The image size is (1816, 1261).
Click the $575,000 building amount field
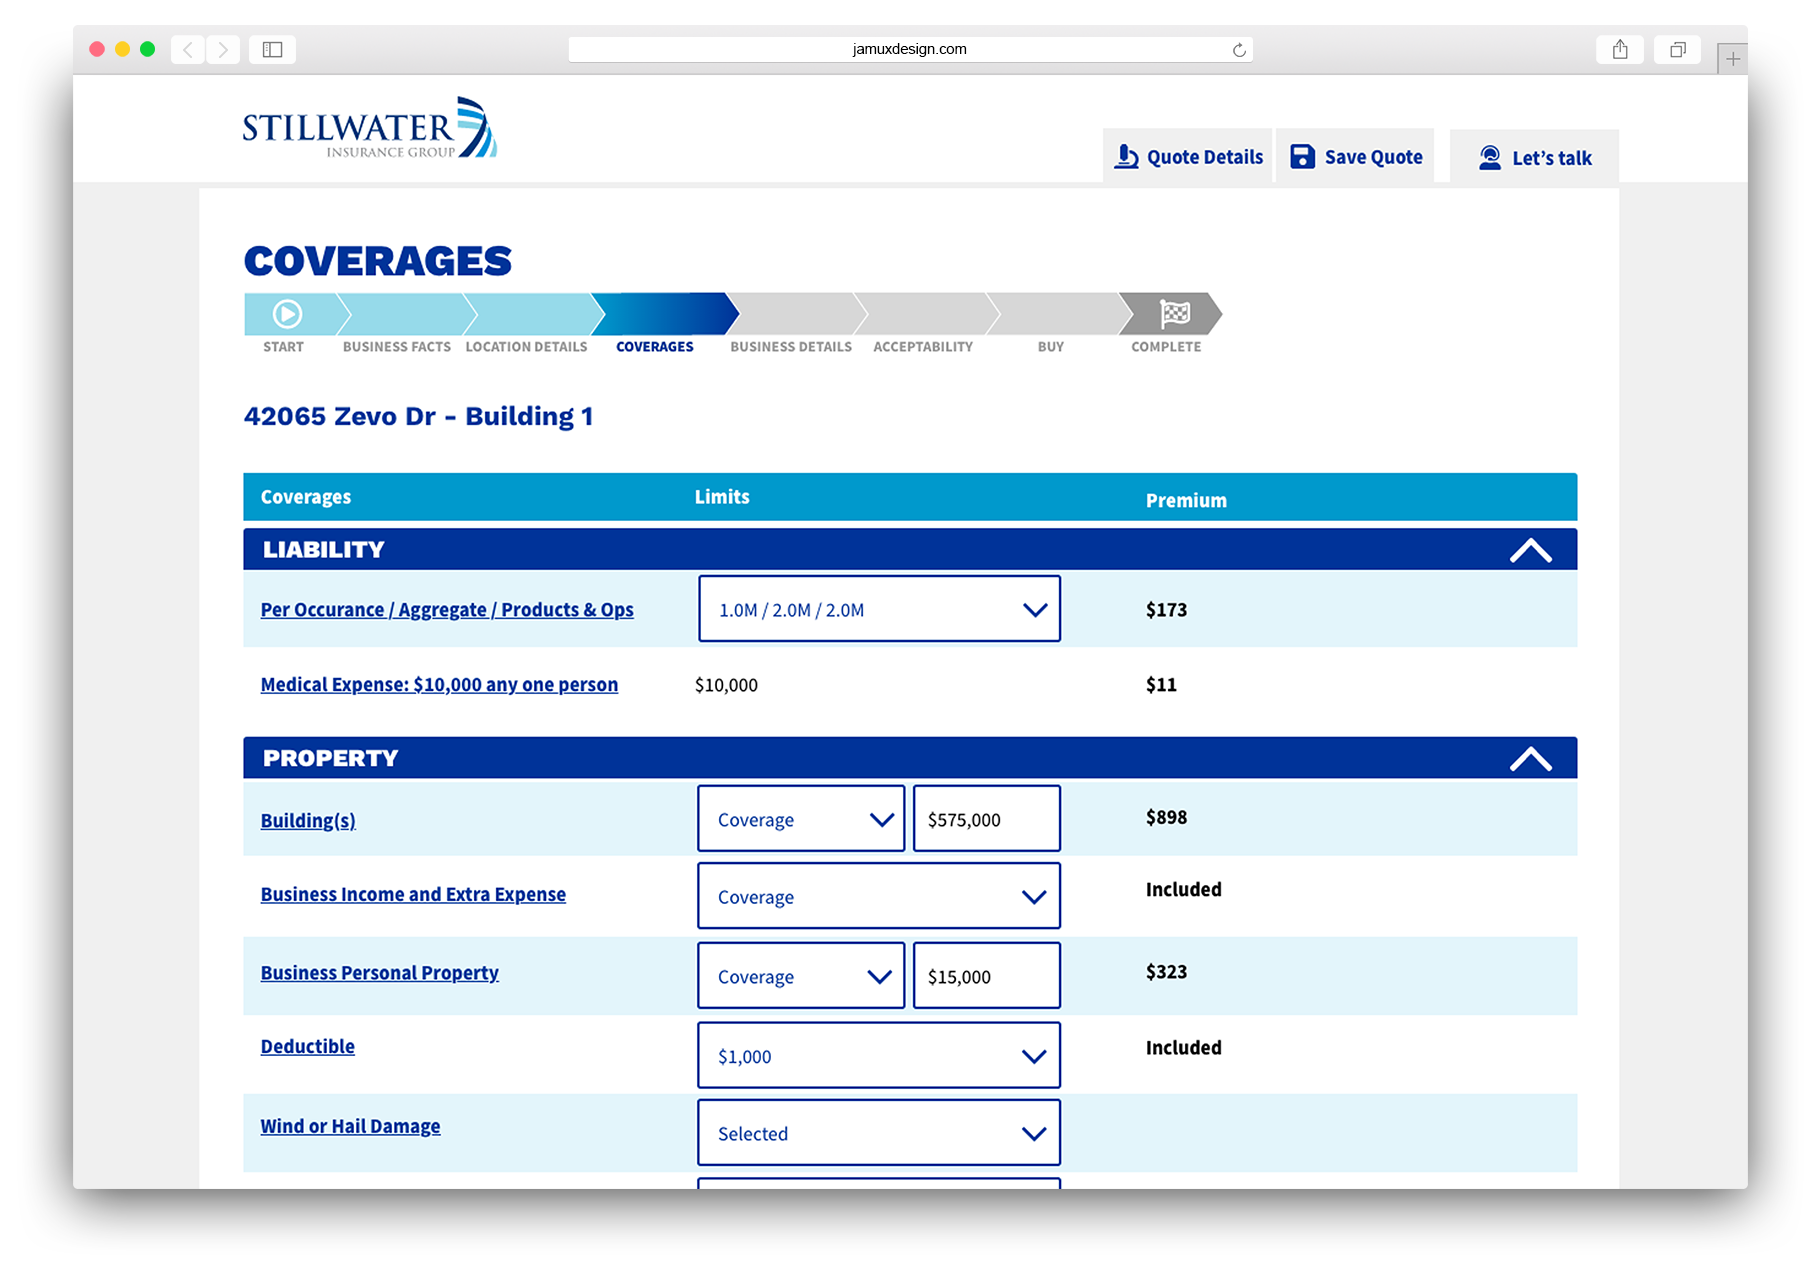pyautogui.click(x=987, y=819)
